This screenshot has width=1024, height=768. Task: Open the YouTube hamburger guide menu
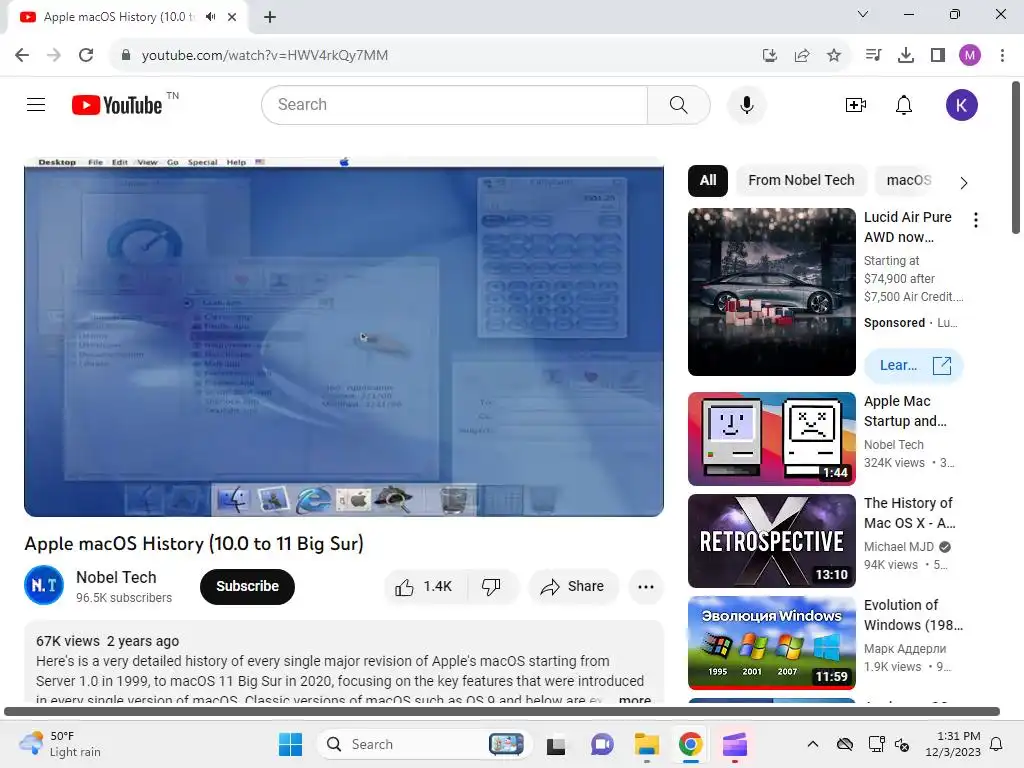tap(36, 104)
